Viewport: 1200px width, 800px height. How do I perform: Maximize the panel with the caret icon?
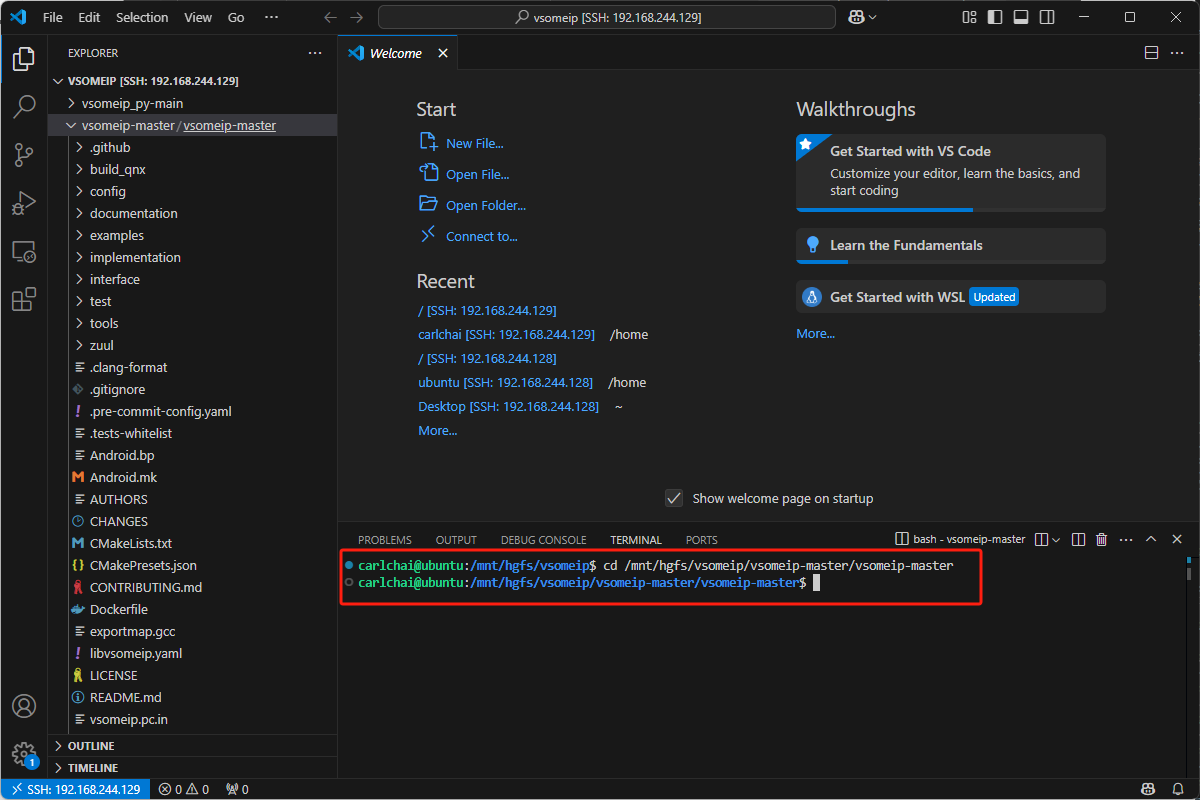click(x=1151, y=539)
